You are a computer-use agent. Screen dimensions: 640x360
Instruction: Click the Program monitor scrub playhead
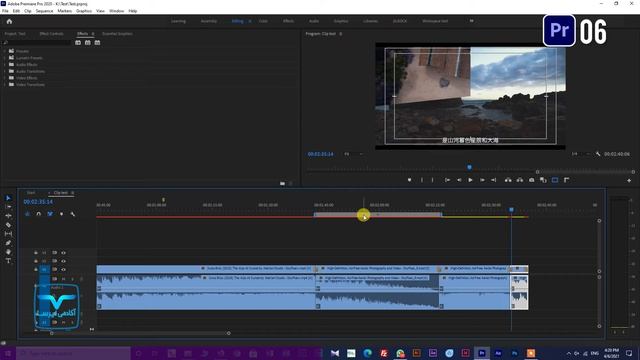tap(469, 167)
